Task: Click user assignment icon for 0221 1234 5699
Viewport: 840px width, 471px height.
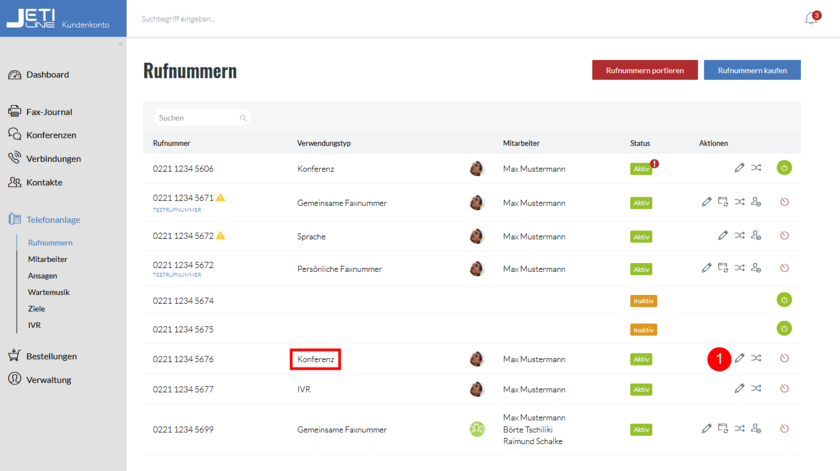Action: pos(756,428)
